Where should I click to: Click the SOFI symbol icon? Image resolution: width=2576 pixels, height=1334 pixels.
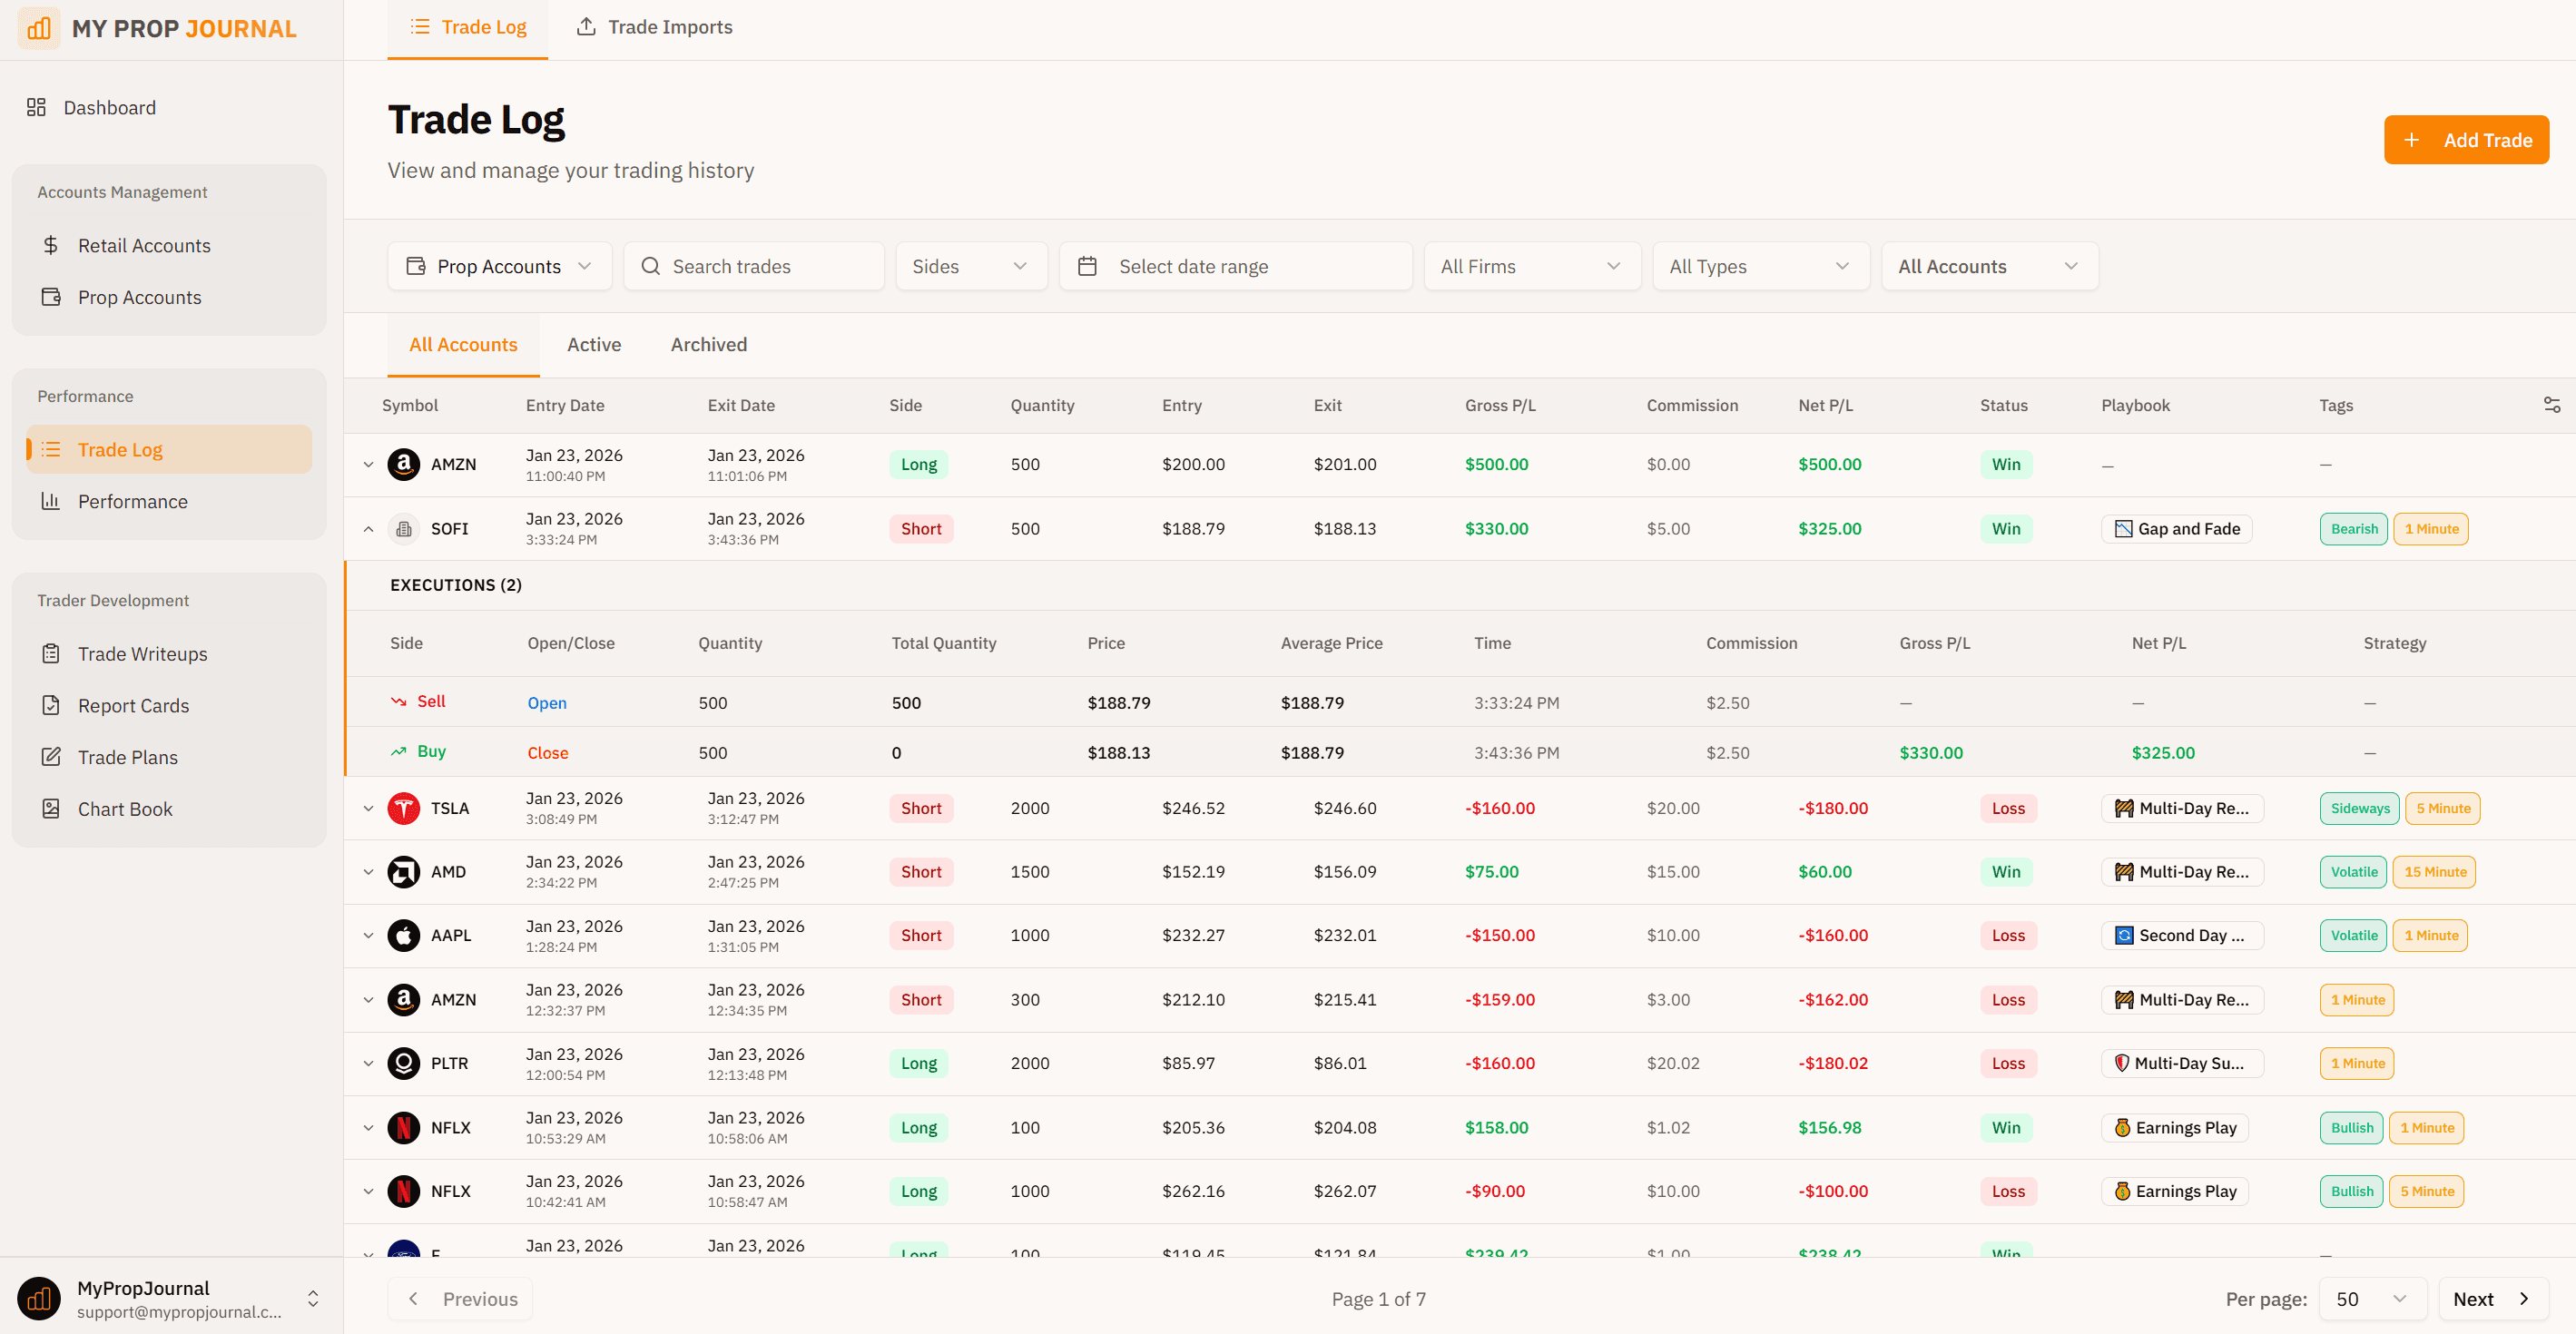pyautogui.click(x=403, y=529)
